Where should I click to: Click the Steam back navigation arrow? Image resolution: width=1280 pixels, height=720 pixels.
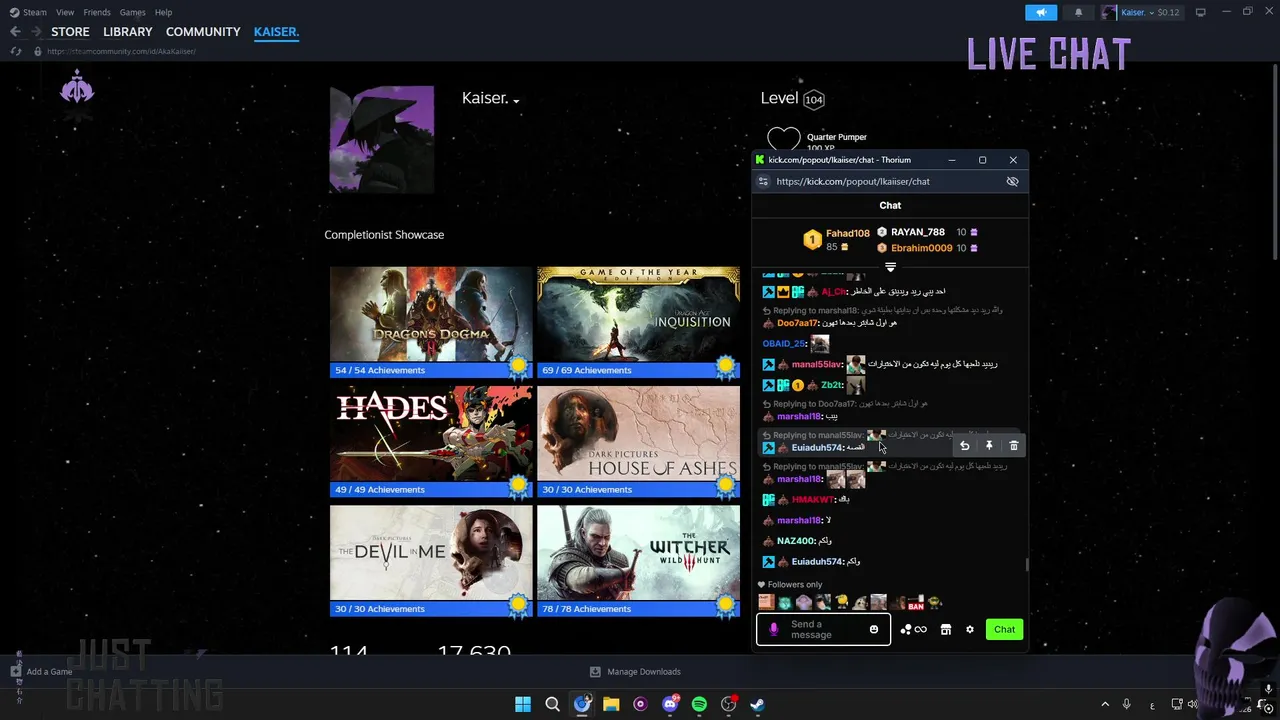15,32
